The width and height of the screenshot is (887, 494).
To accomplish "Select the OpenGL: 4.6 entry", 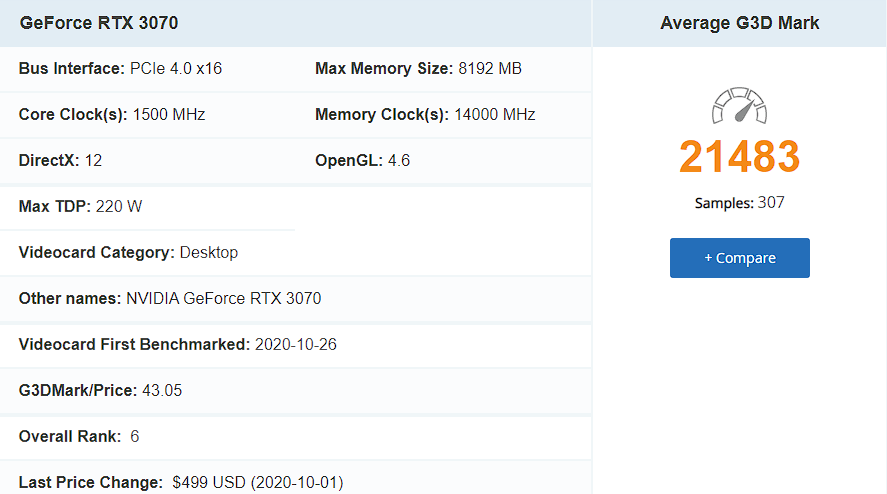I will tap(362, 161).
